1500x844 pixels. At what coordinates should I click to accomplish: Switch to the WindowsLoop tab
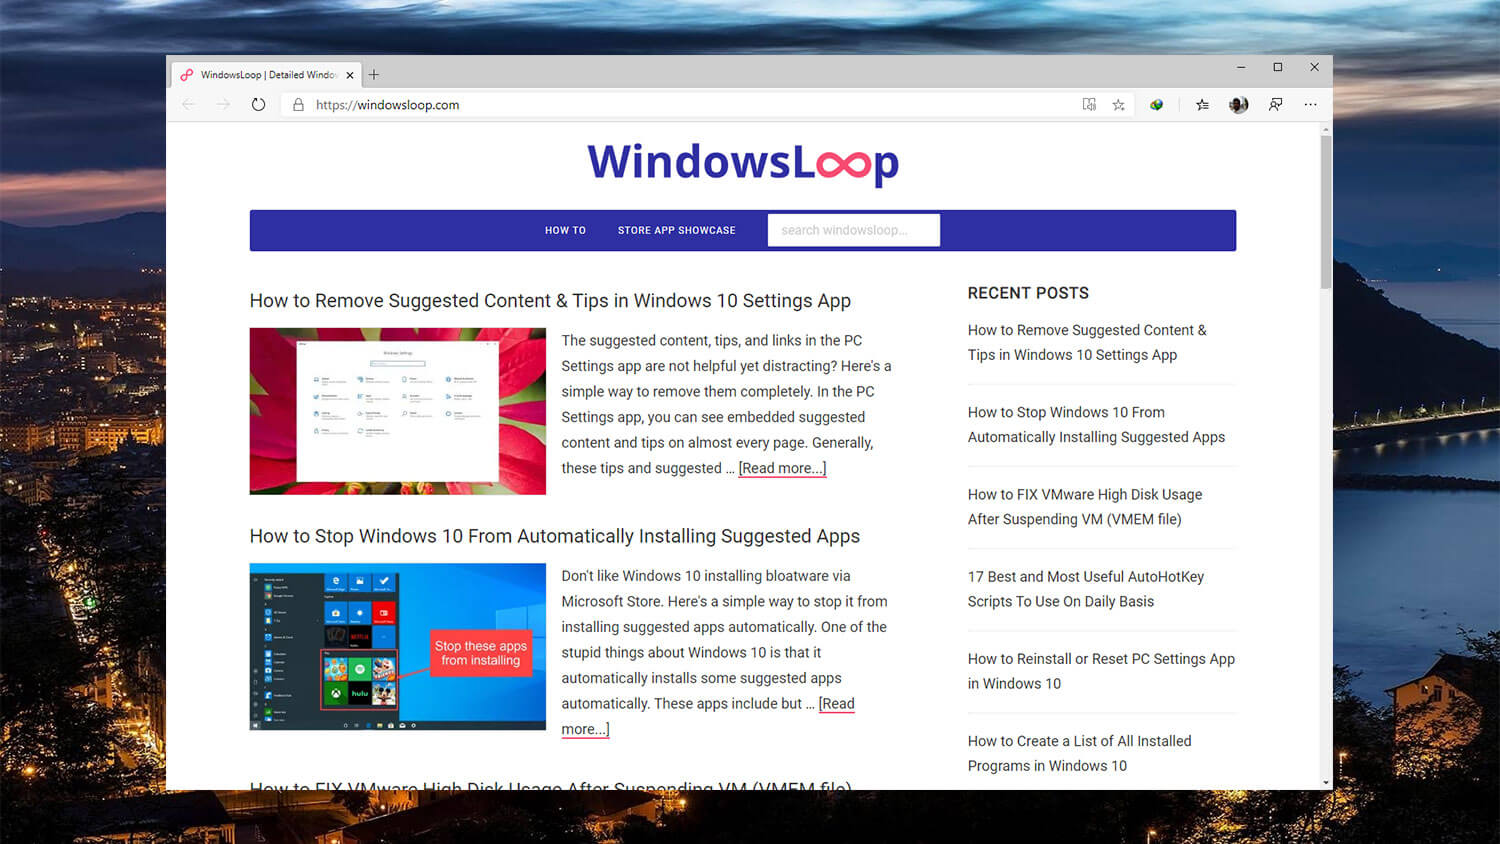(263, 73)
